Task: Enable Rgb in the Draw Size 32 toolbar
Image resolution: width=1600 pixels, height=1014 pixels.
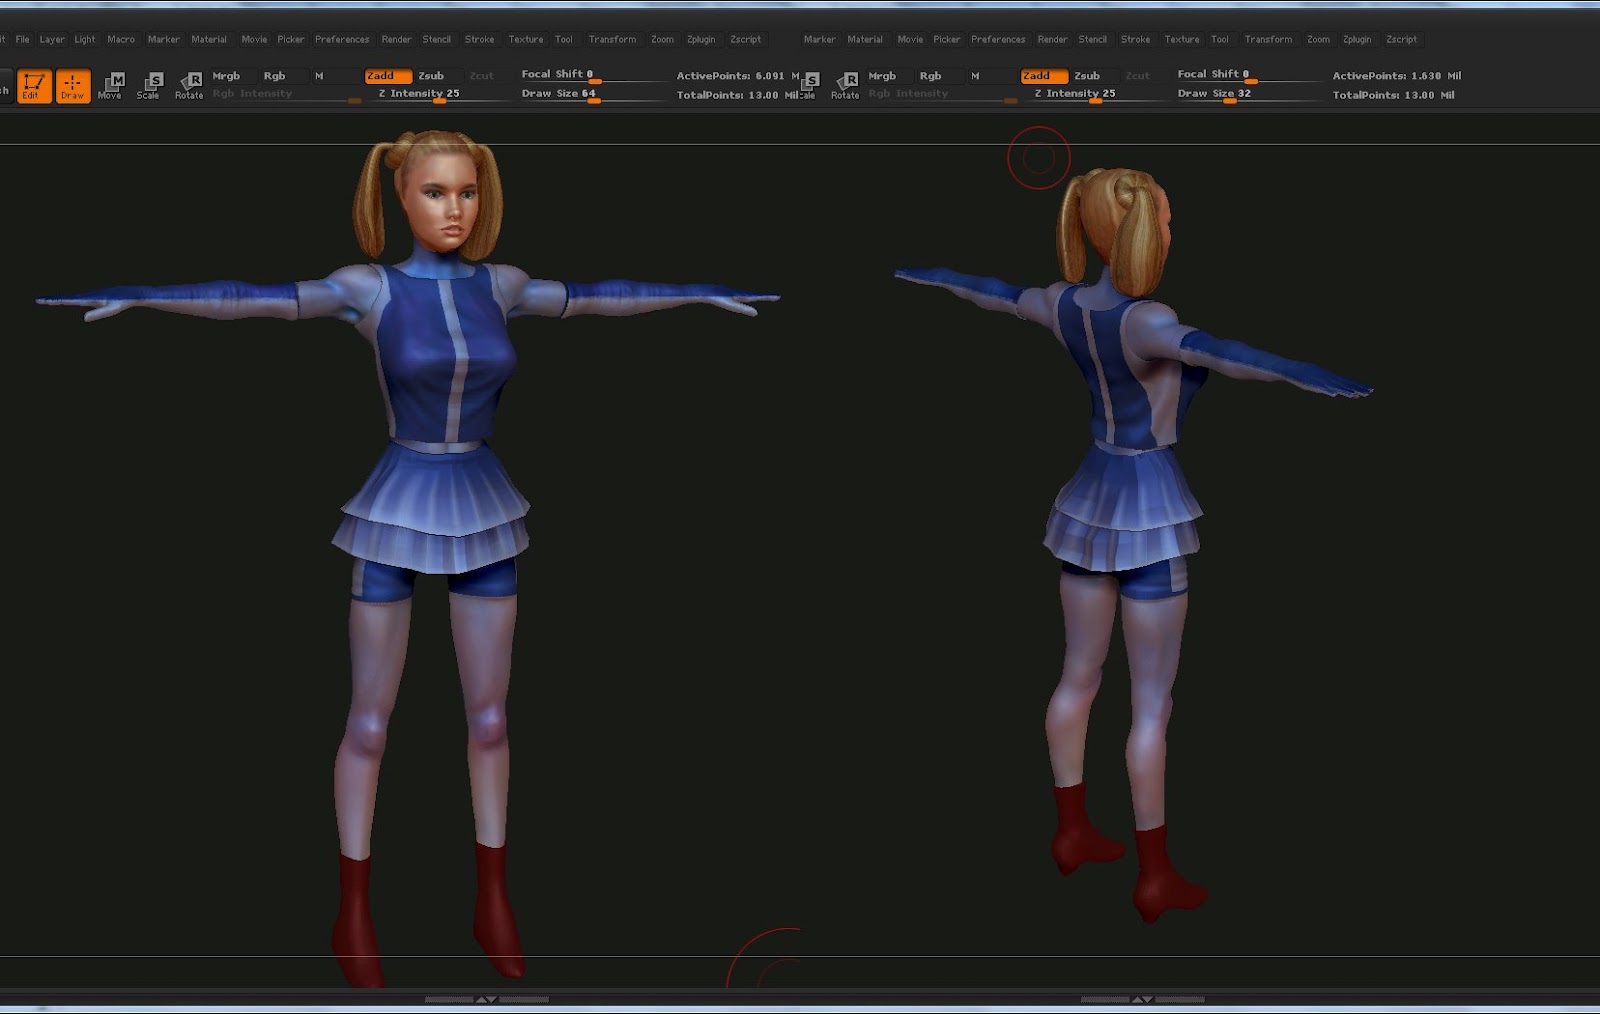Action: point(930,76)
